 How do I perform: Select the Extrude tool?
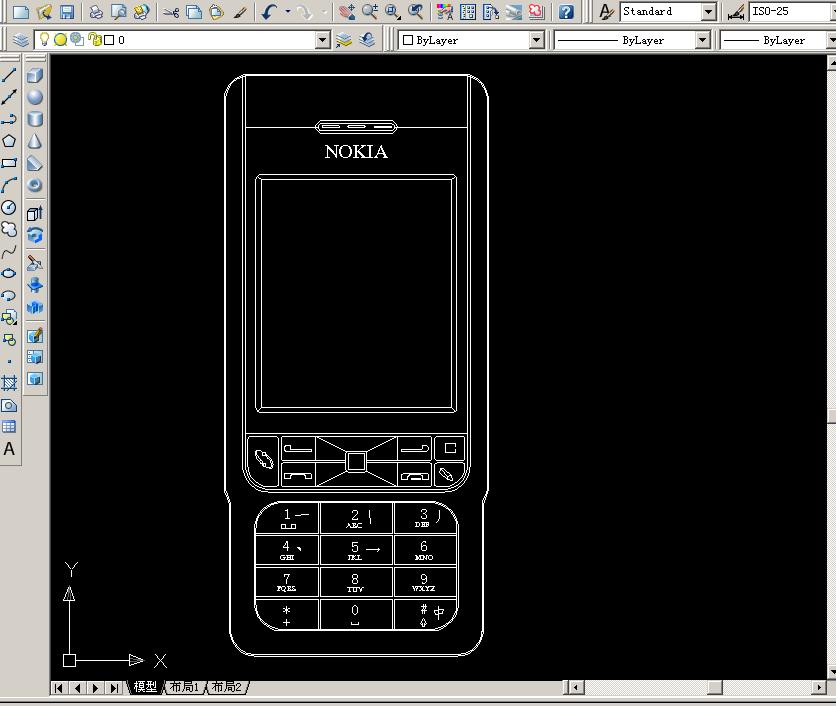[35, 213]
